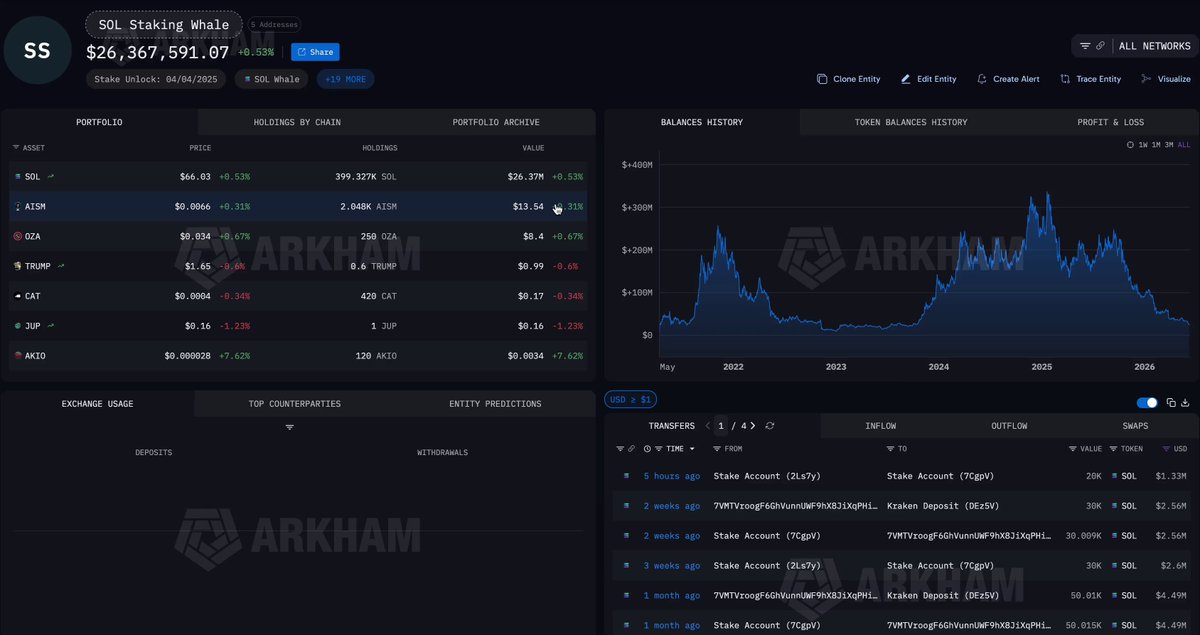The width and height of the screenshot is (1200, 635).
Task: Open VALUE column filter
Action: [x=1073, y=449]
